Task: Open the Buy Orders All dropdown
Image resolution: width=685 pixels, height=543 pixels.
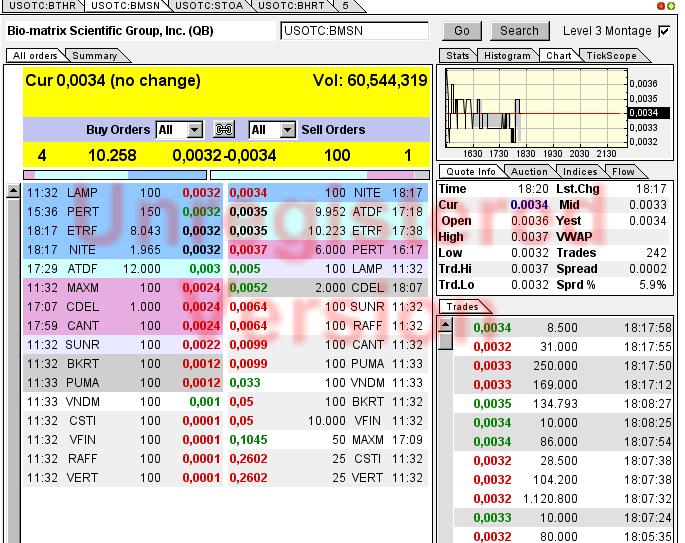Action: pos(179,130)
